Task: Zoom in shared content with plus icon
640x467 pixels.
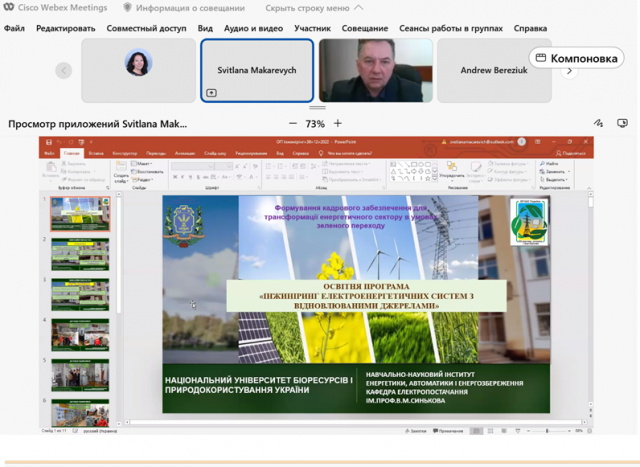Action: pos(338,124)
